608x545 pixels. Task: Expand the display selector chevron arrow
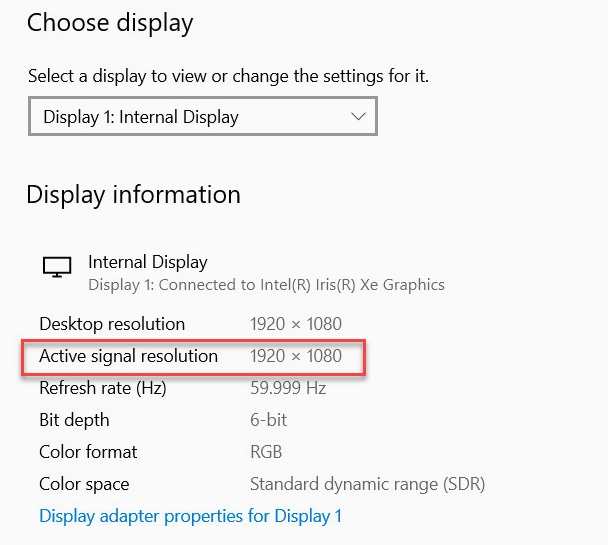[x=358, y=116]
